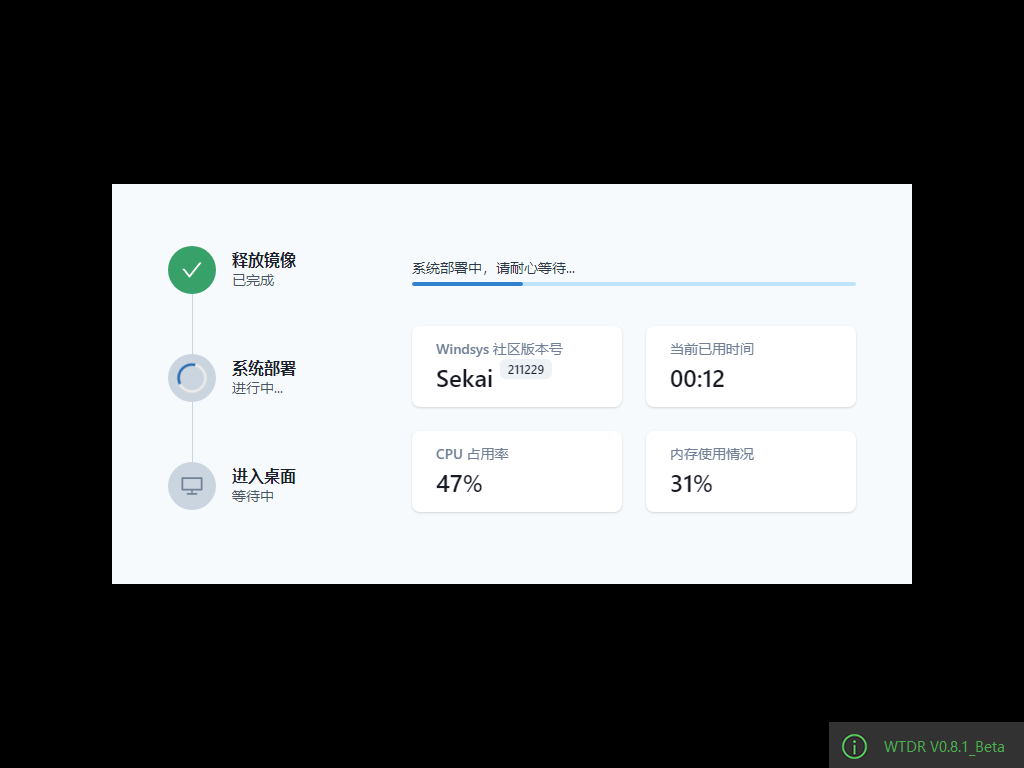Click the 211229 build number badge
1024x768 pixels.
(x=526, y=370)
